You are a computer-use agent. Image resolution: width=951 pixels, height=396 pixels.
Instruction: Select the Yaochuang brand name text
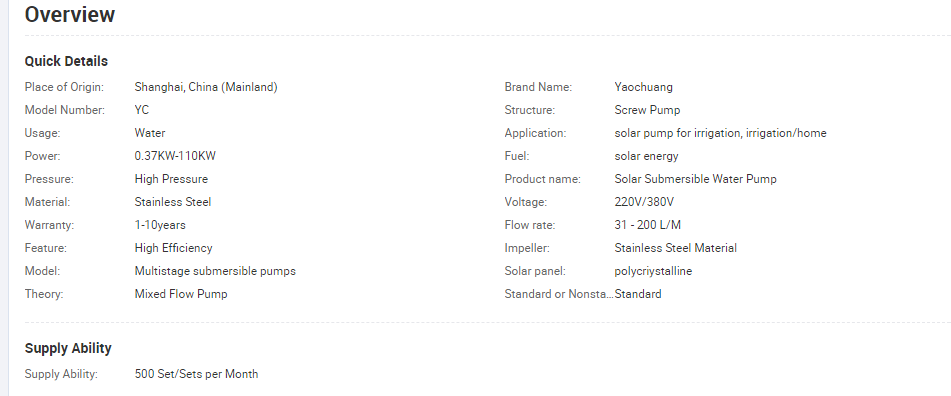coord(644,87)
